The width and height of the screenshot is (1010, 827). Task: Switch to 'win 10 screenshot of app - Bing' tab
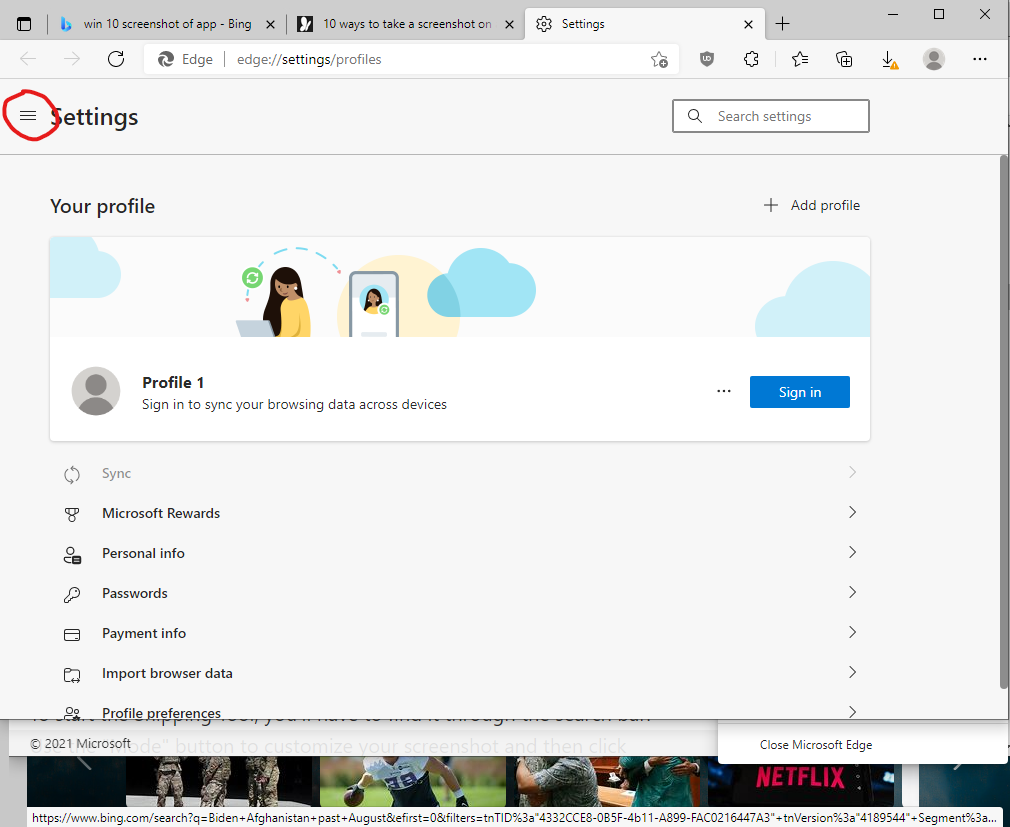pyautogui.click(x=167, y=24)
